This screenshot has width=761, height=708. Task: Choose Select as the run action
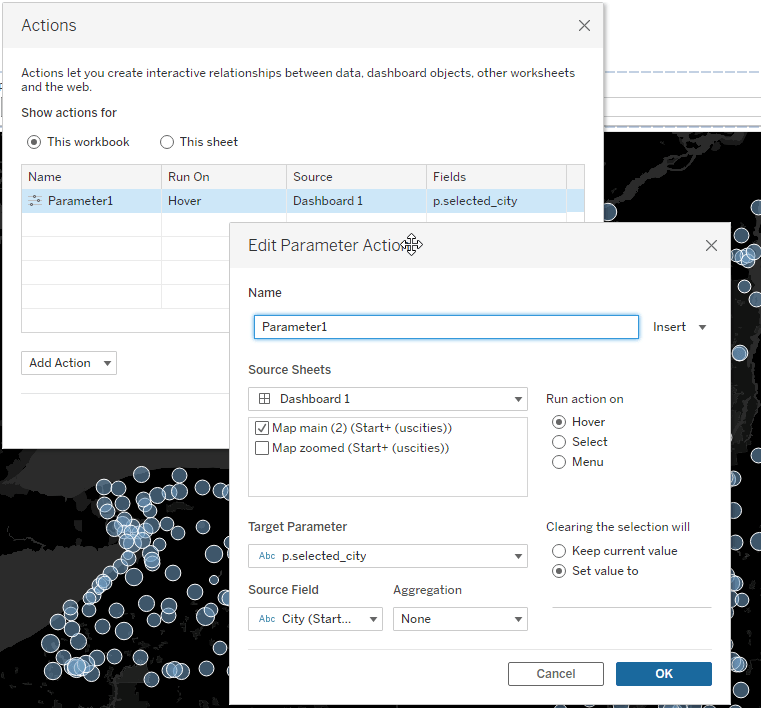[559, 442]
